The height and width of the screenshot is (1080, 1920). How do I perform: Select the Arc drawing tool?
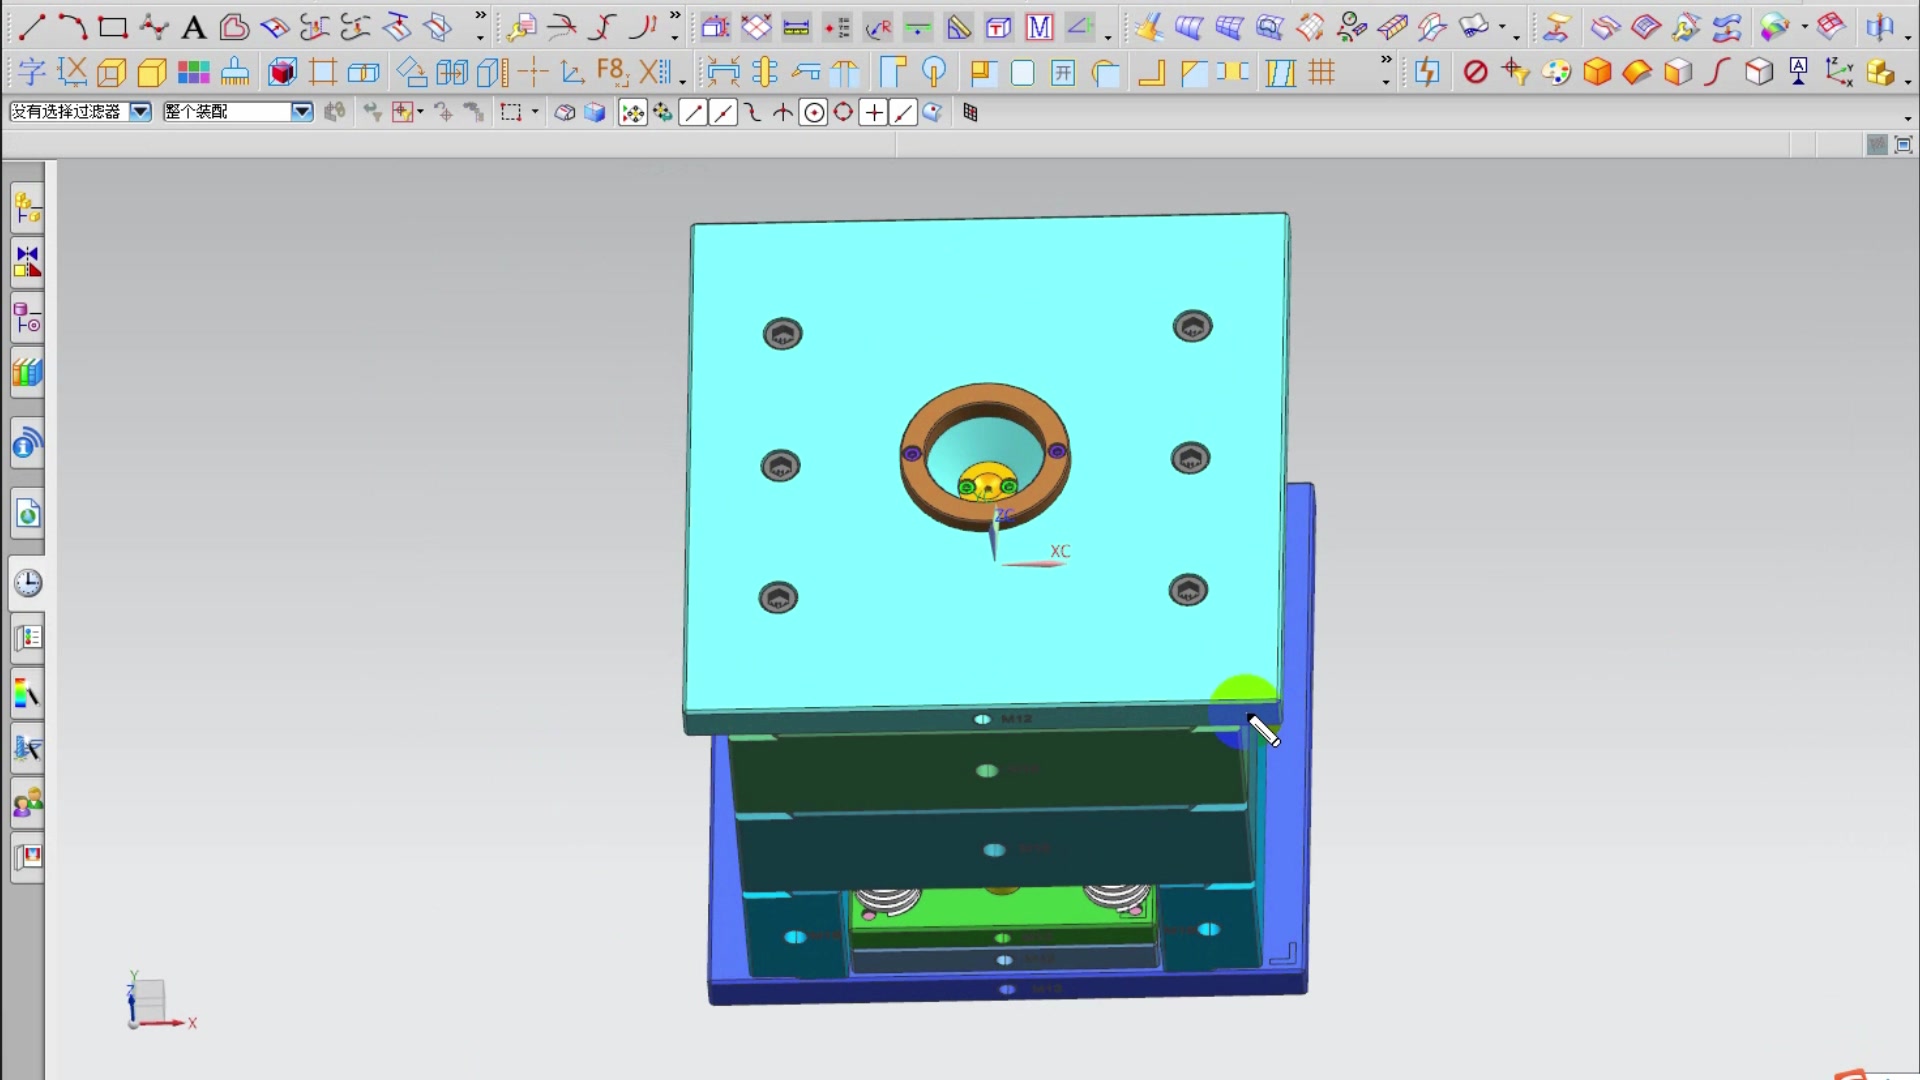pyautogui.click(x=71, y=27)
